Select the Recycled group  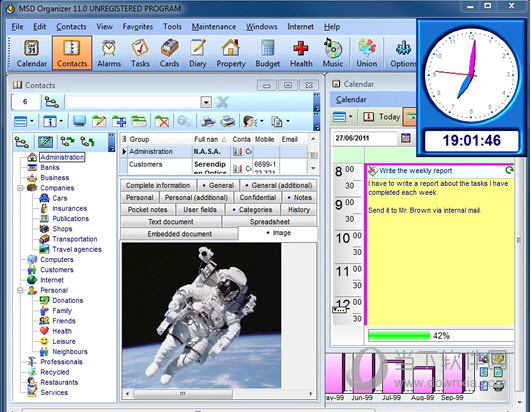pyautogui.click(x=55, y=372)
